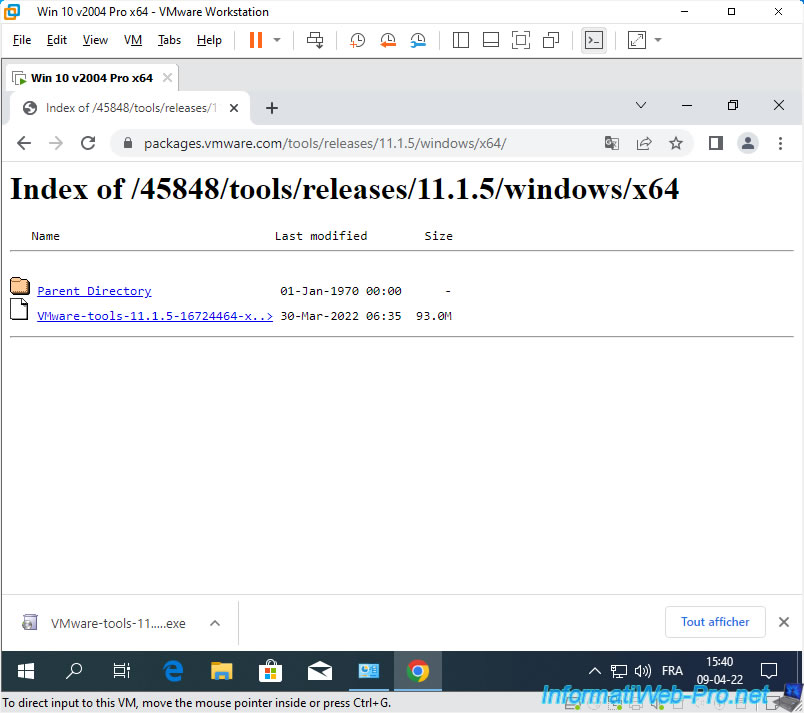Toggle the VMware library sidebar view

pyautogui.click(x=460, y=40)
